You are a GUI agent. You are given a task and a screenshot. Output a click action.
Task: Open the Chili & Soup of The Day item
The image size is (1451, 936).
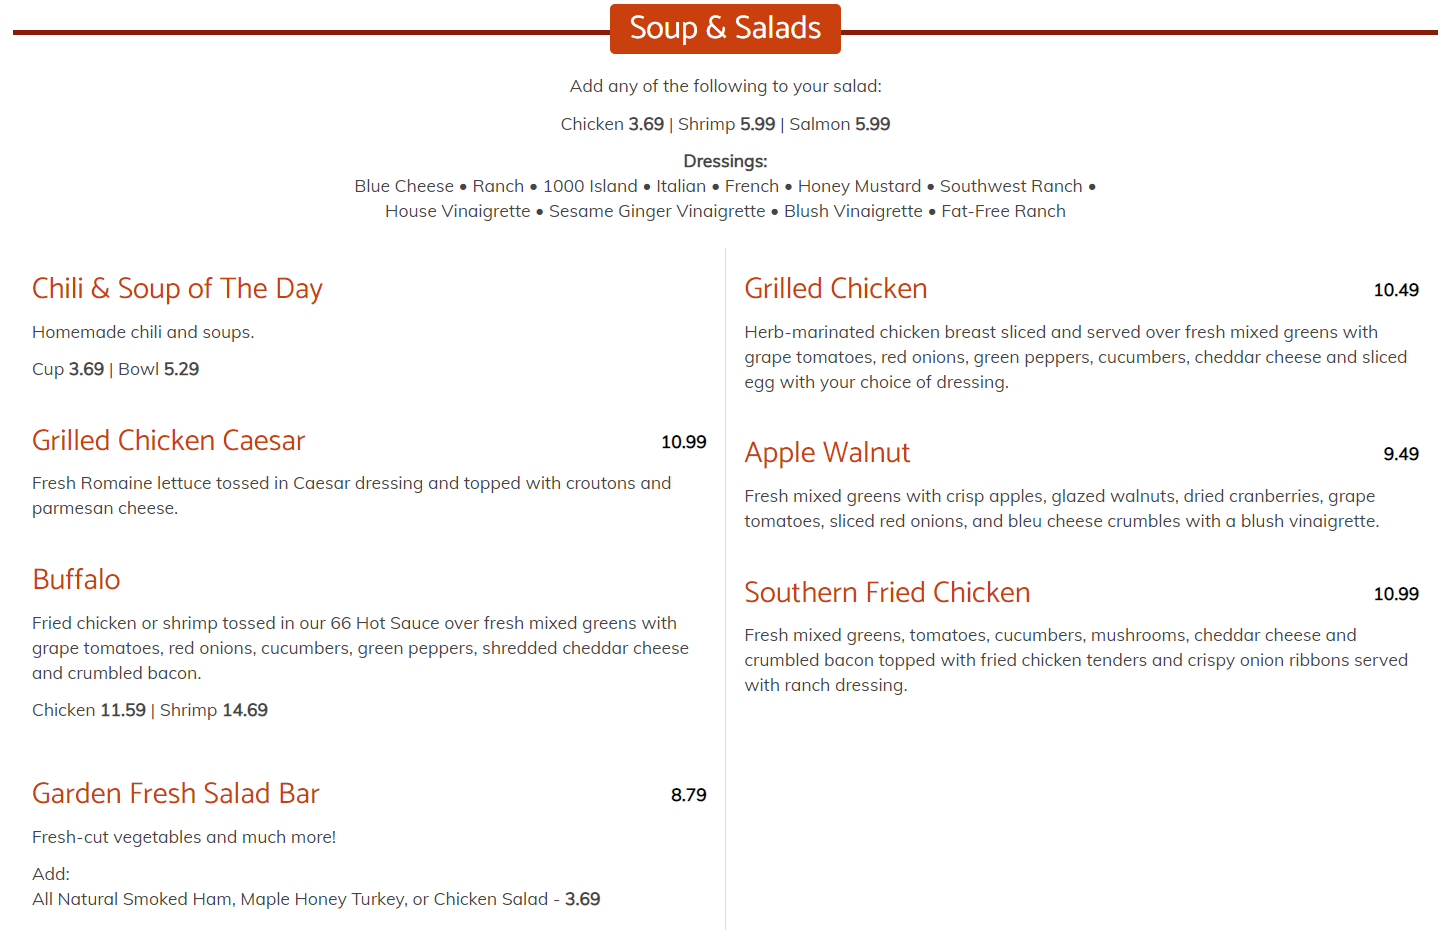[177, 289]
